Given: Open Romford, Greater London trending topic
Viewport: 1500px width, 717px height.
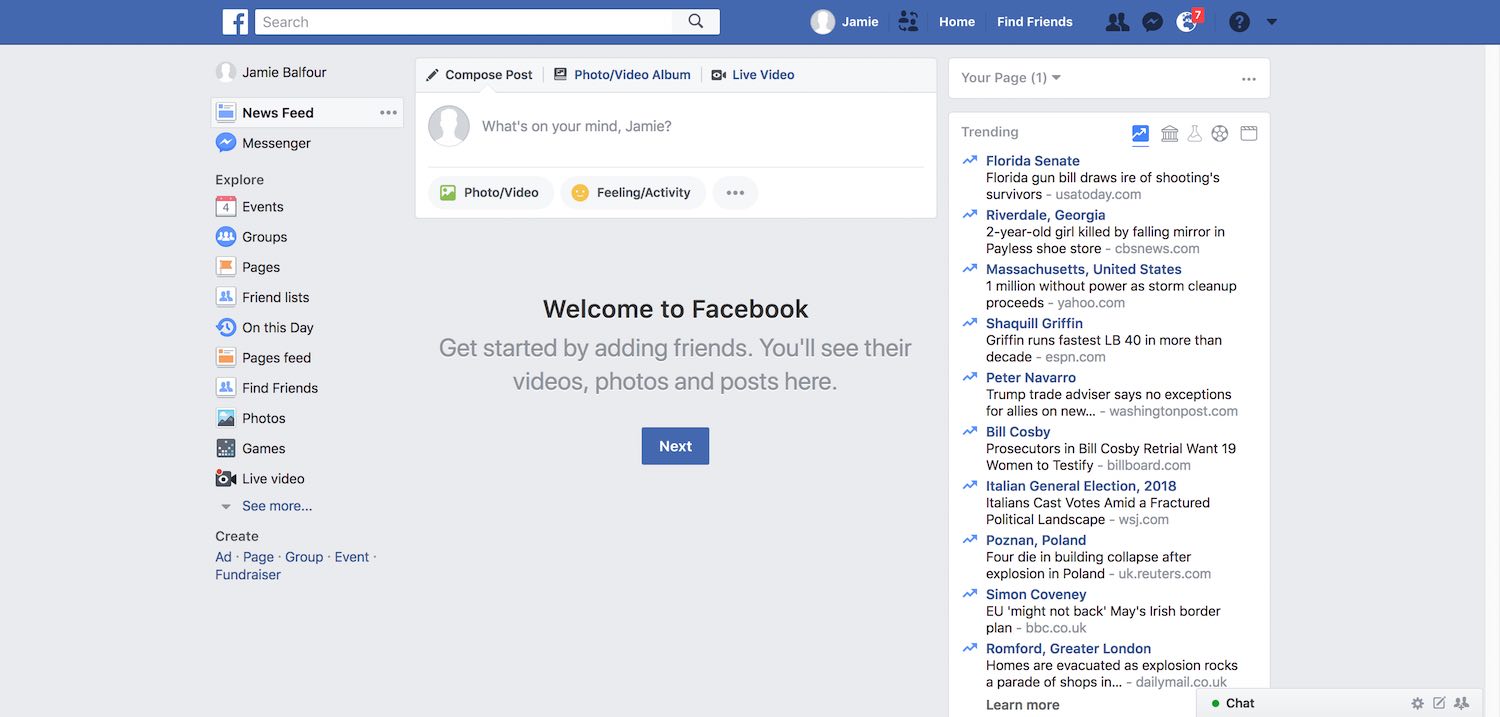Looking at the screenshot, I should tap(1068, 649).
